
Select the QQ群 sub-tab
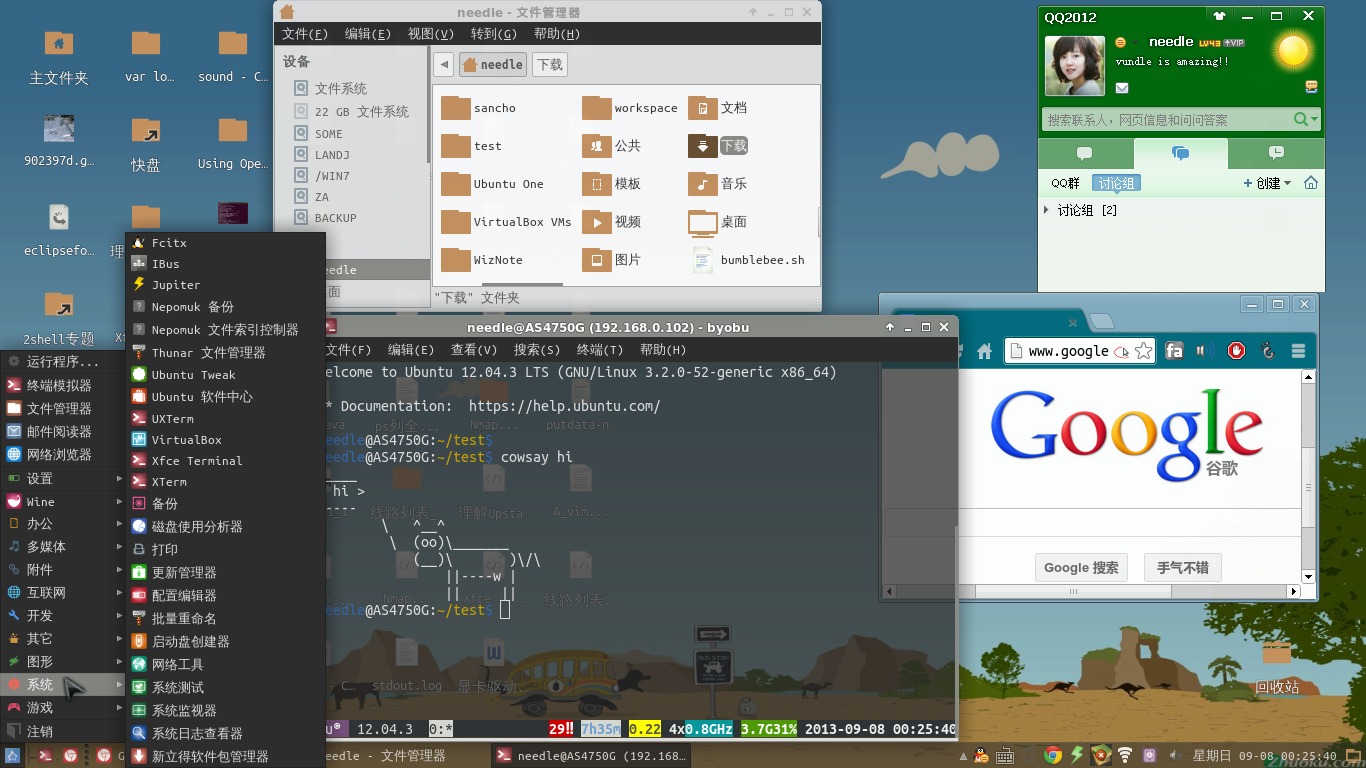tap(1065, 183)
